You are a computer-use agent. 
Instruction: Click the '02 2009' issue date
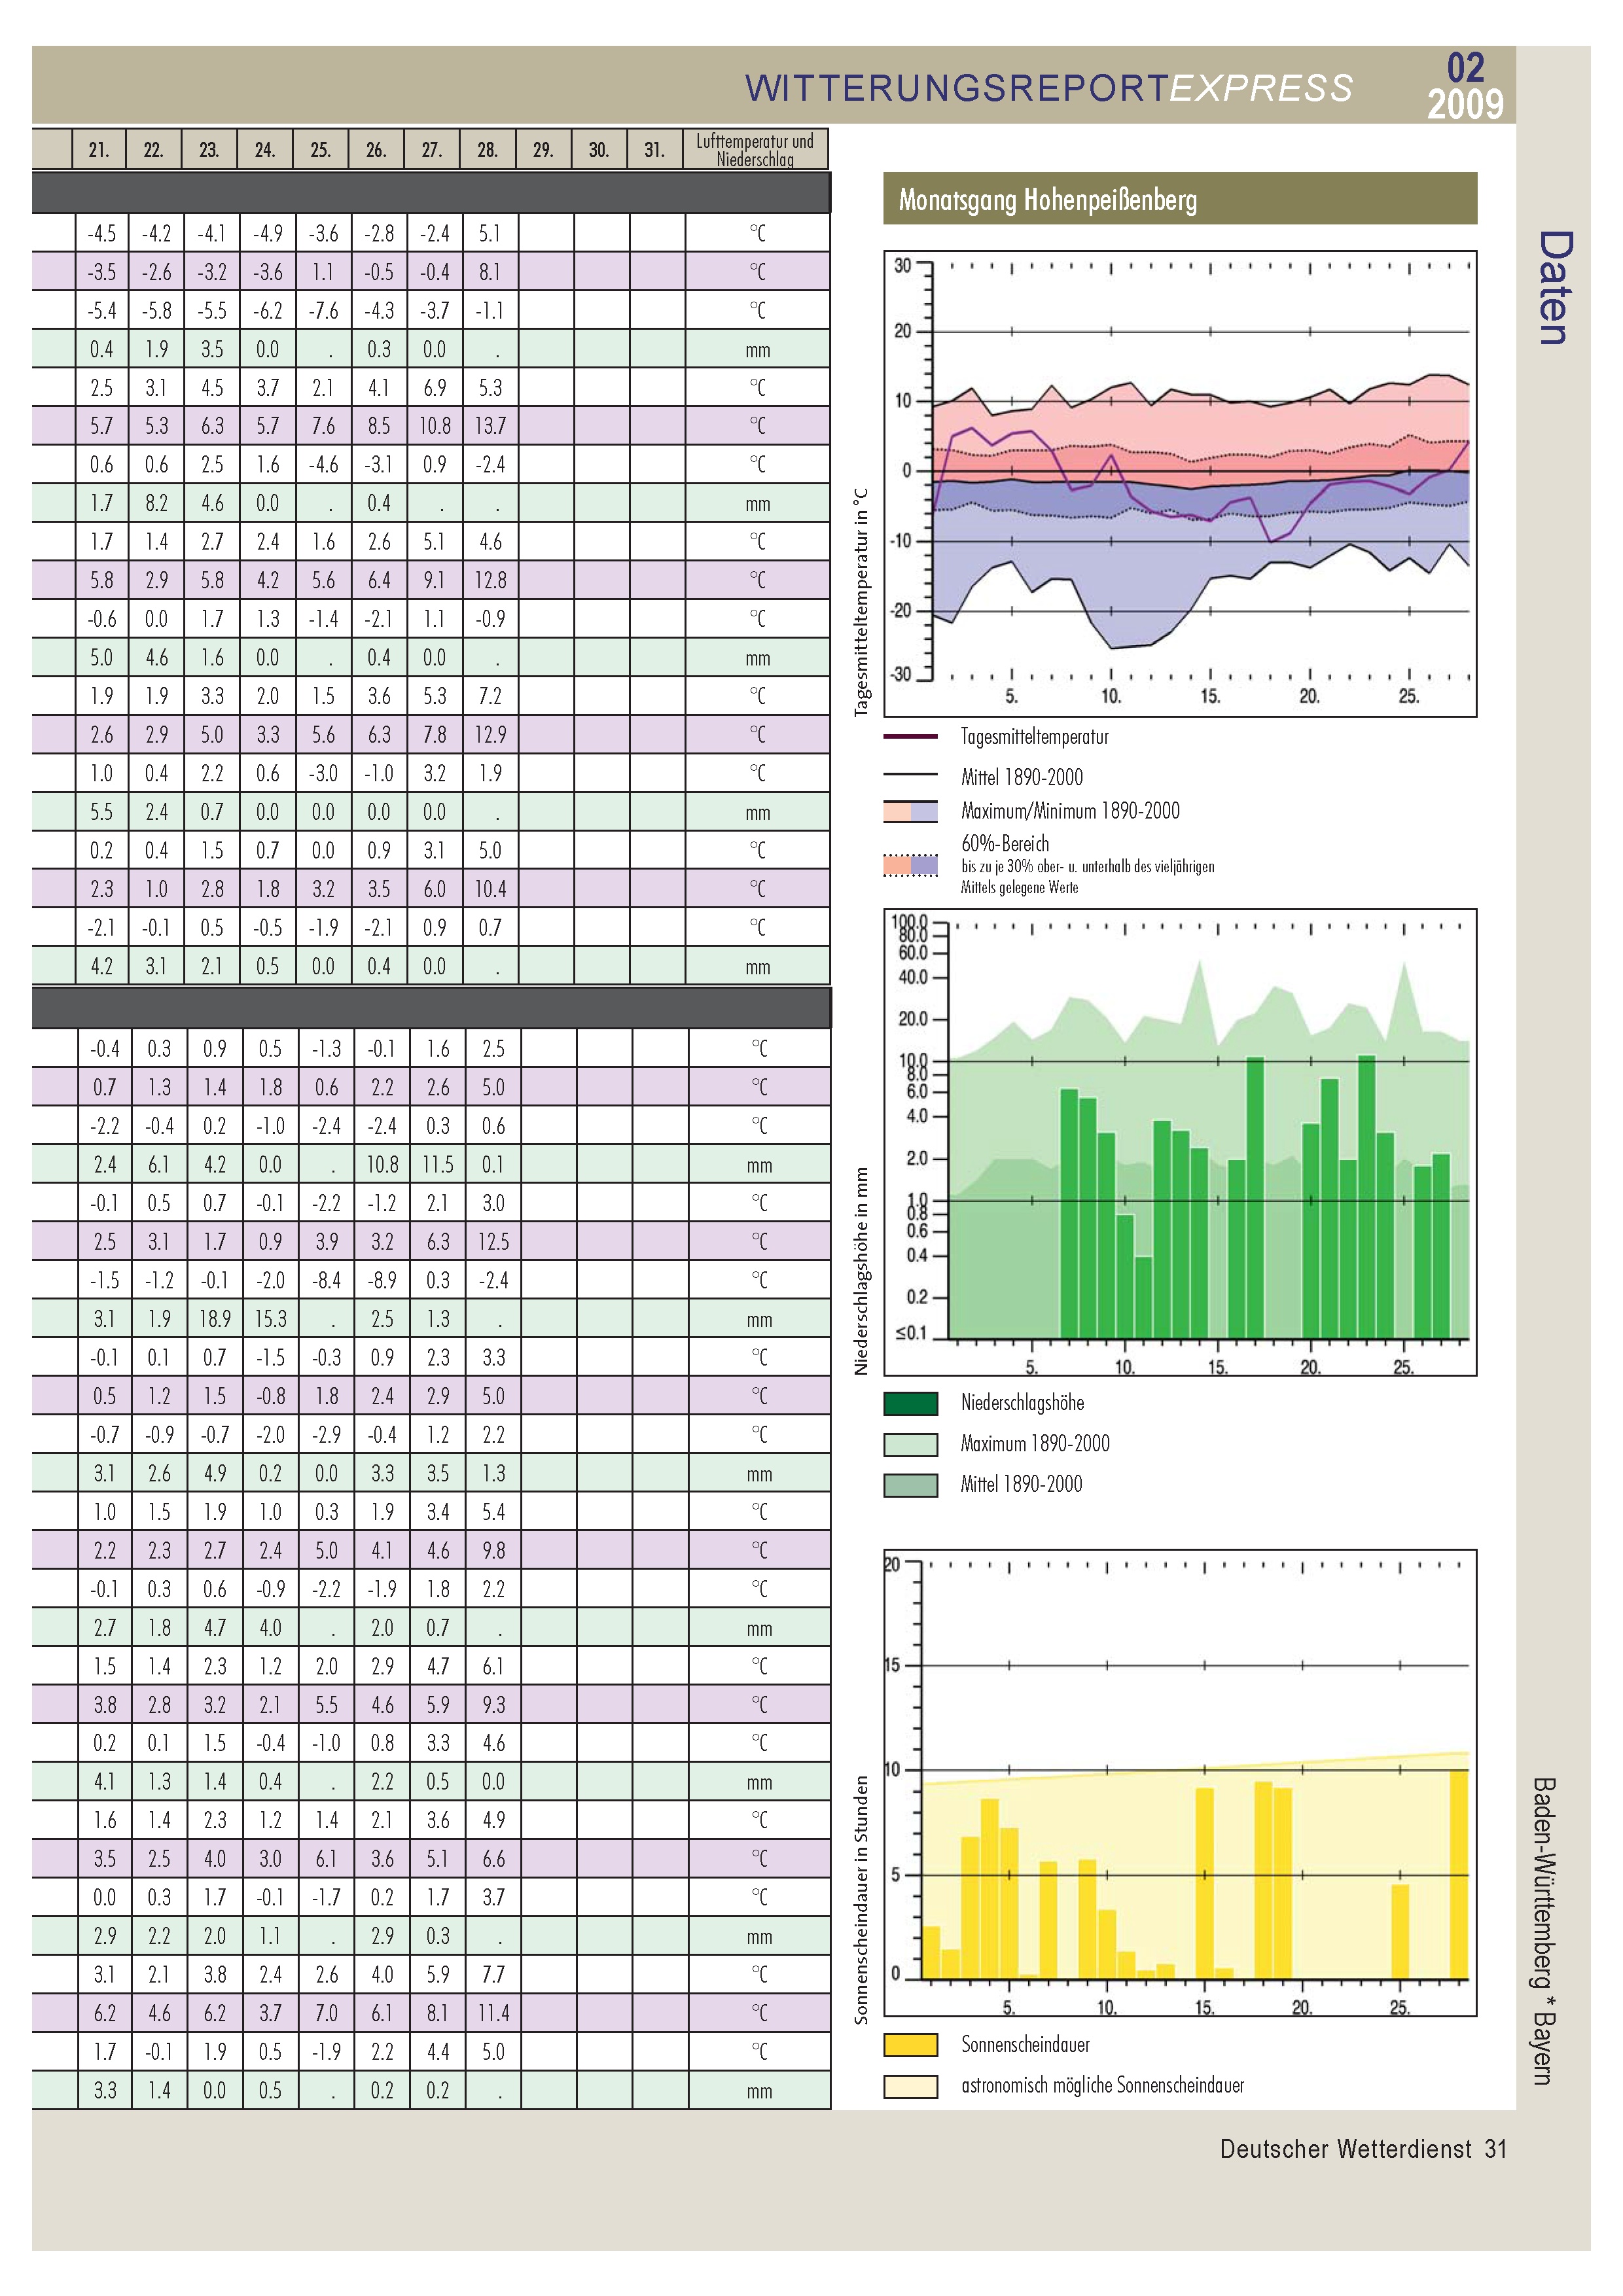[x=1465, y=86]
